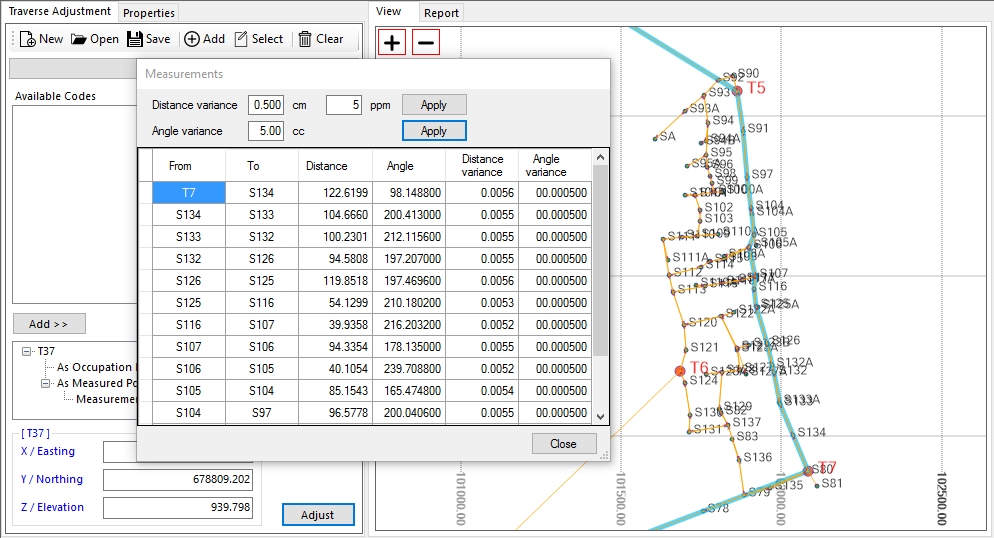Save the traverse using the Save icon
The height and width of the screenshot is (538, 994).
[134, 39]
